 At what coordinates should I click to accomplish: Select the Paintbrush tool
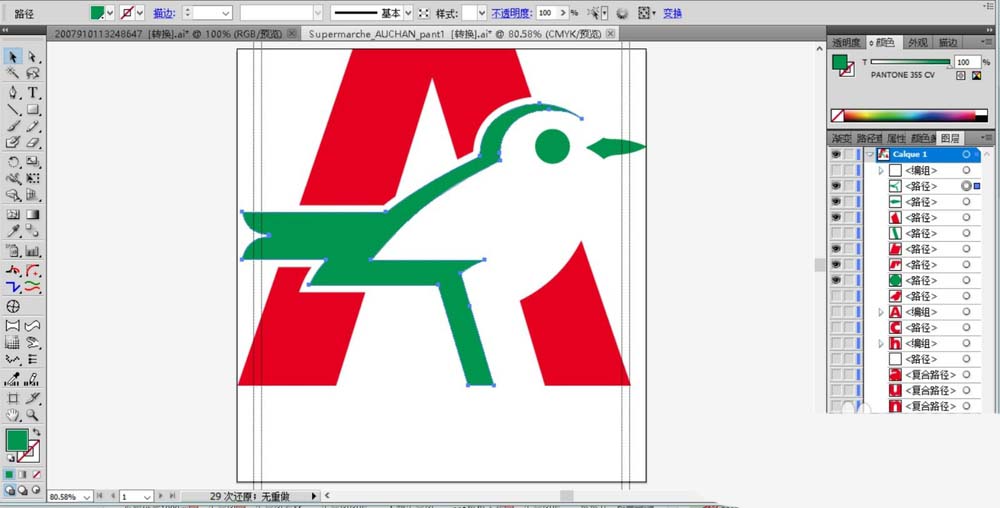[13, 126]
